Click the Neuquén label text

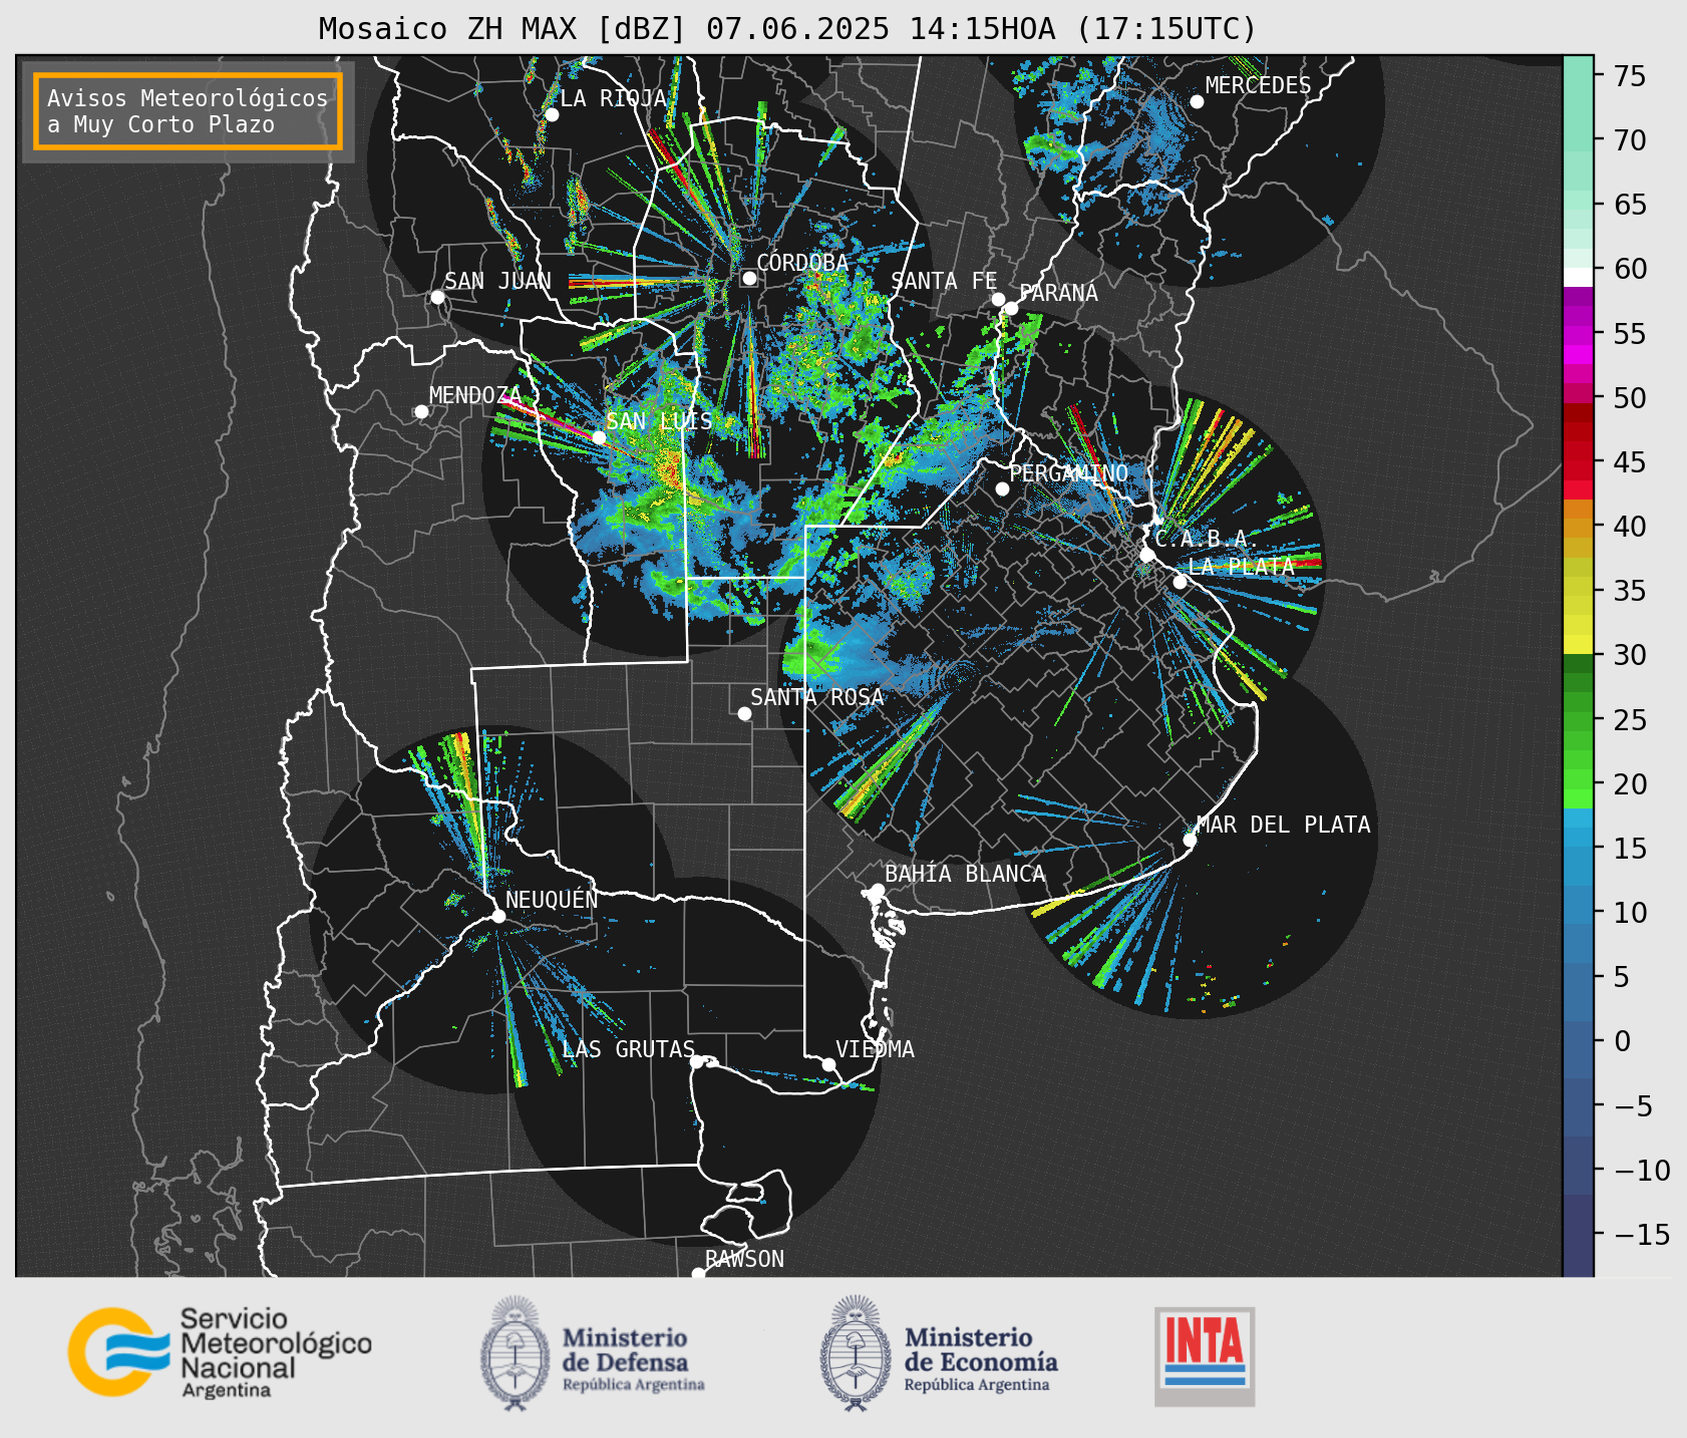tap(552, 900)
